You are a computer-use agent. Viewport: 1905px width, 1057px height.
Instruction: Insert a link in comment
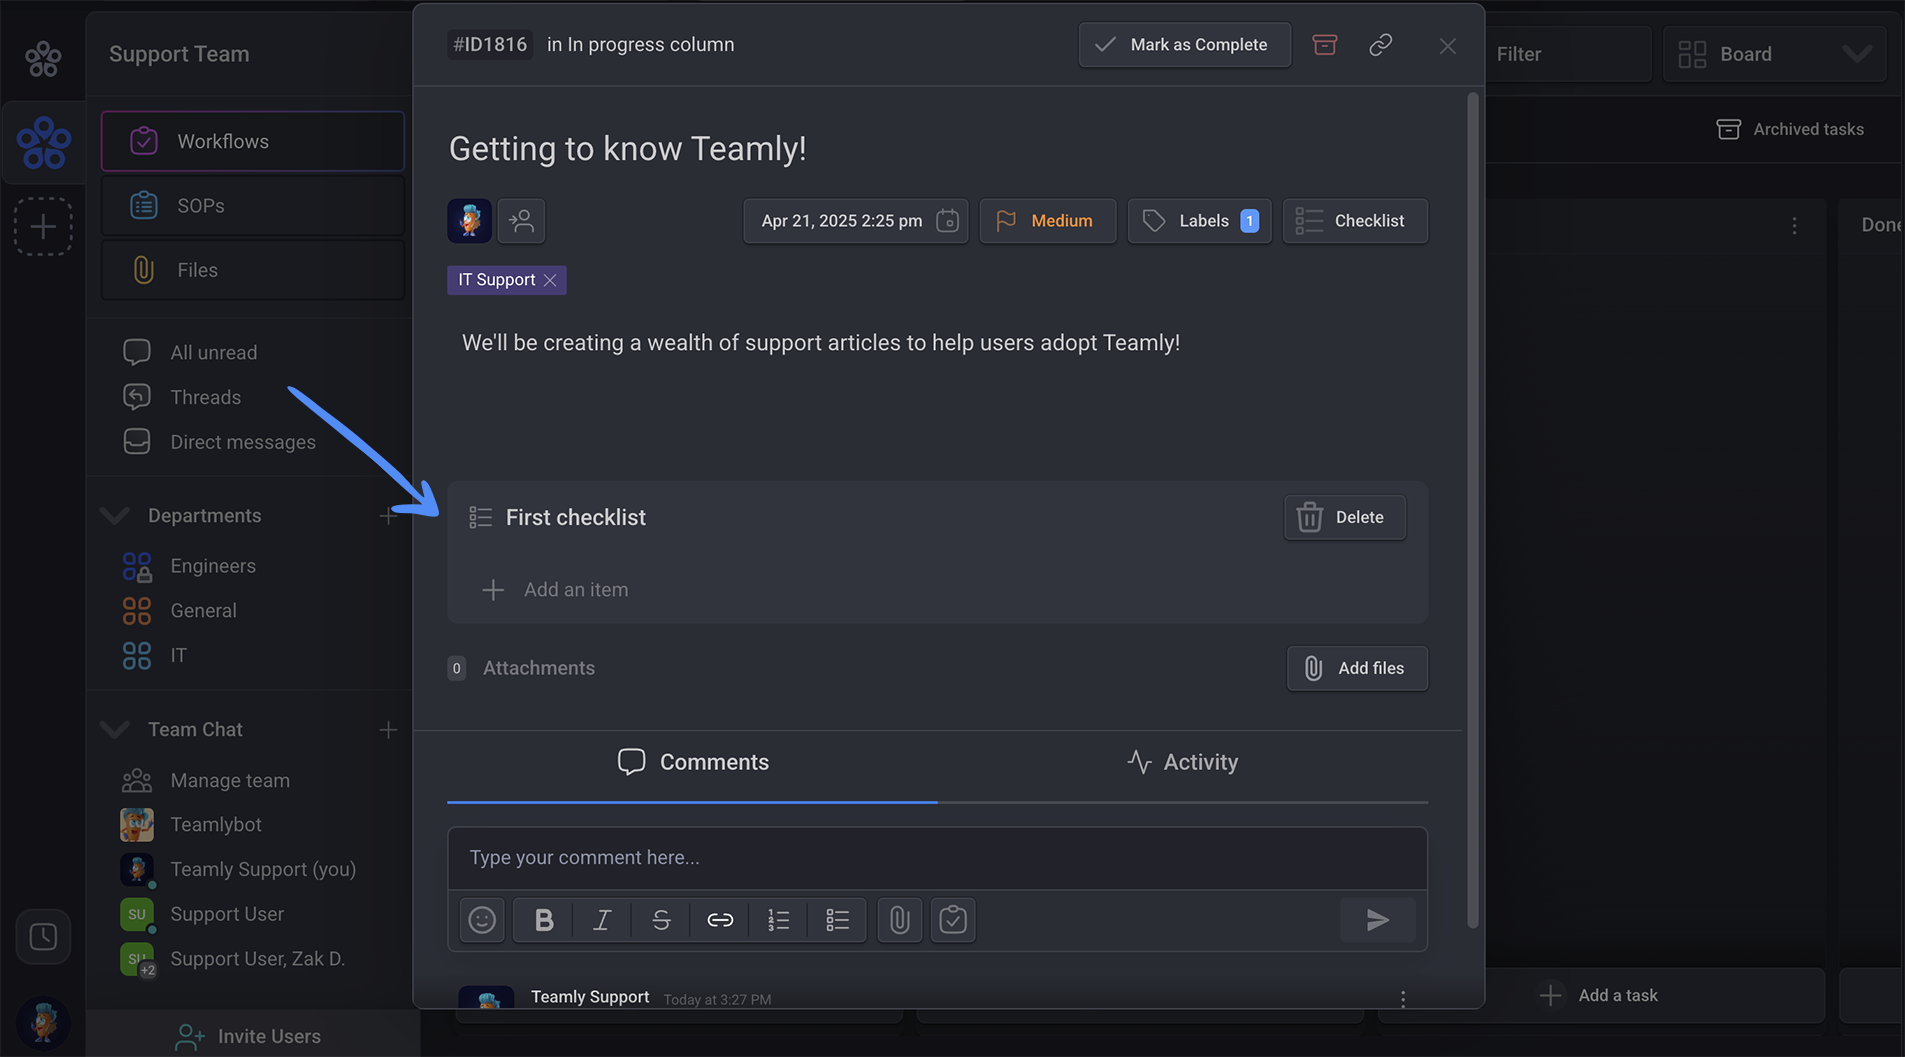[x=720, y=920]
